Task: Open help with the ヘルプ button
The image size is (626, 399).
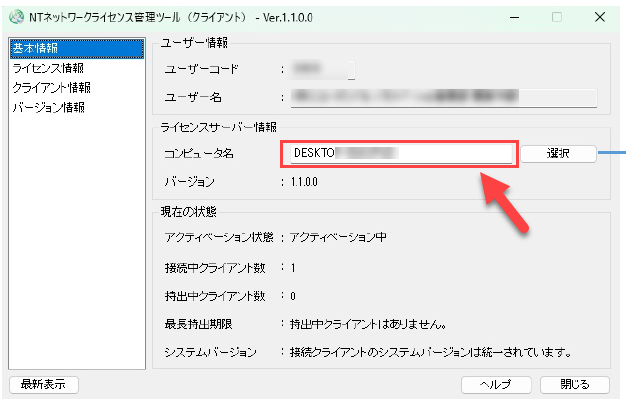Action: coord(496,384)
